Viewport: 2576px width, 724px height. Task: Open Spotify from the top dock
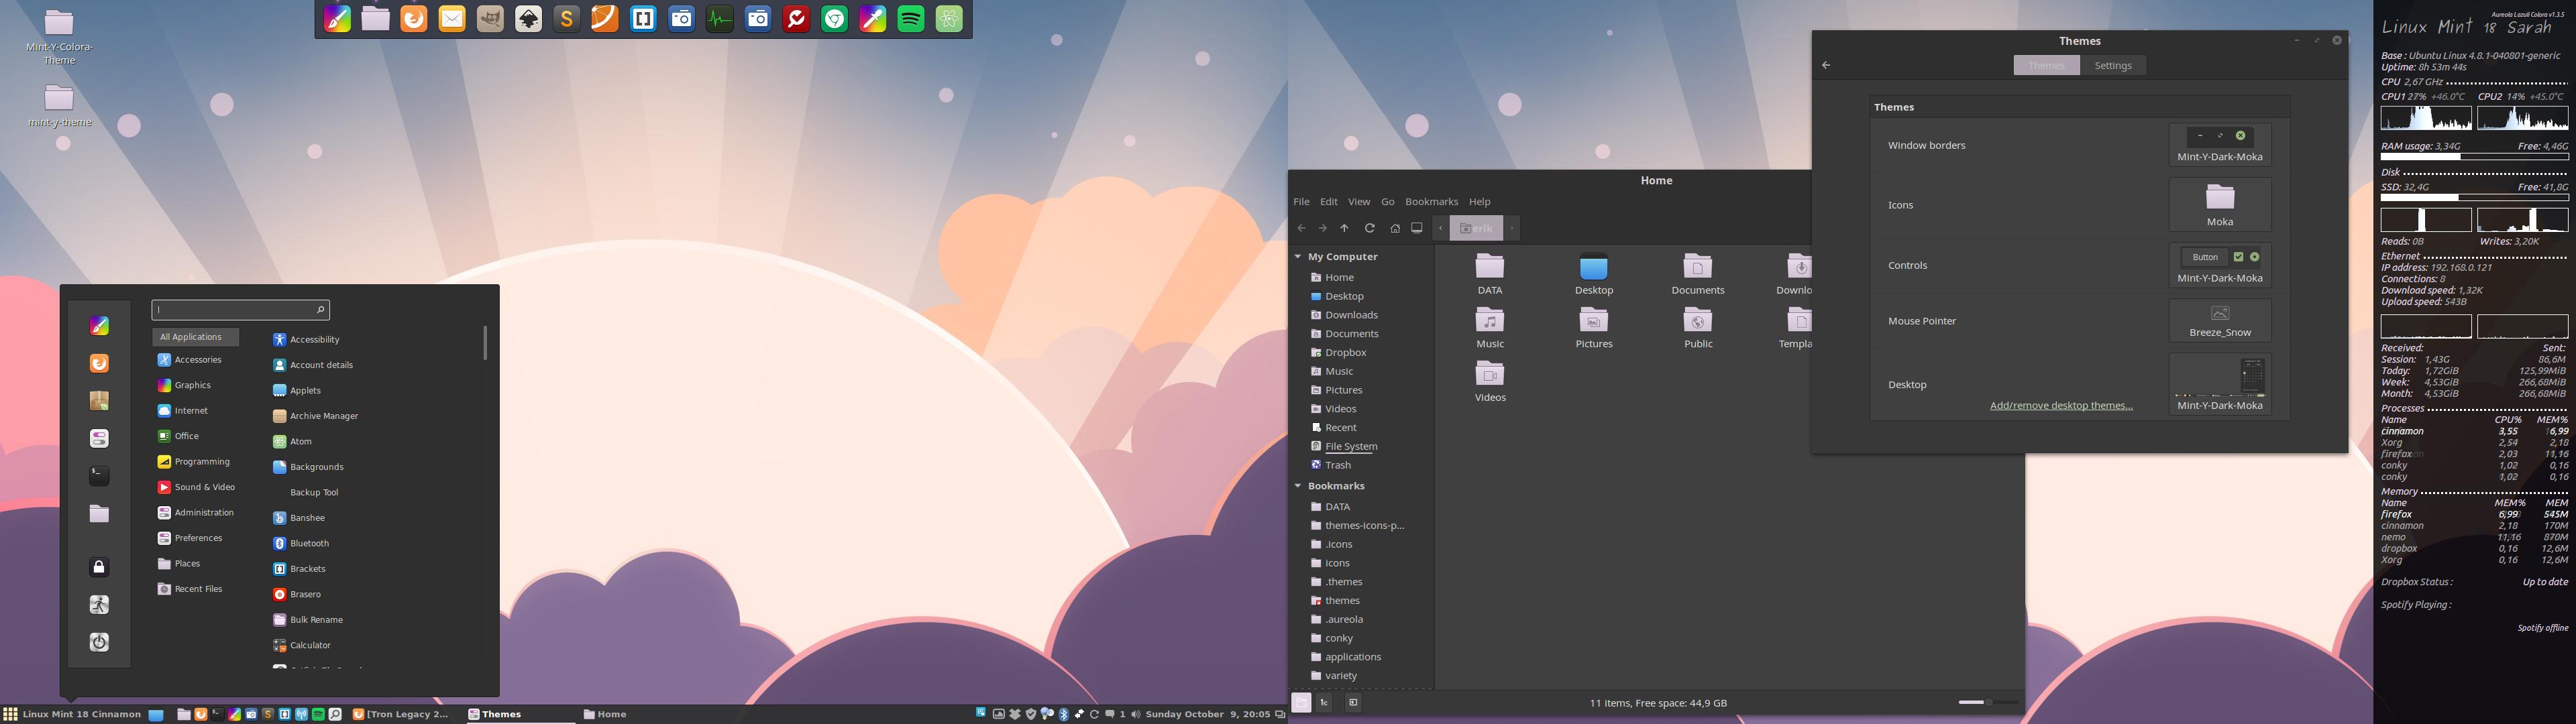pyautogui.click(x=911, y=19)
